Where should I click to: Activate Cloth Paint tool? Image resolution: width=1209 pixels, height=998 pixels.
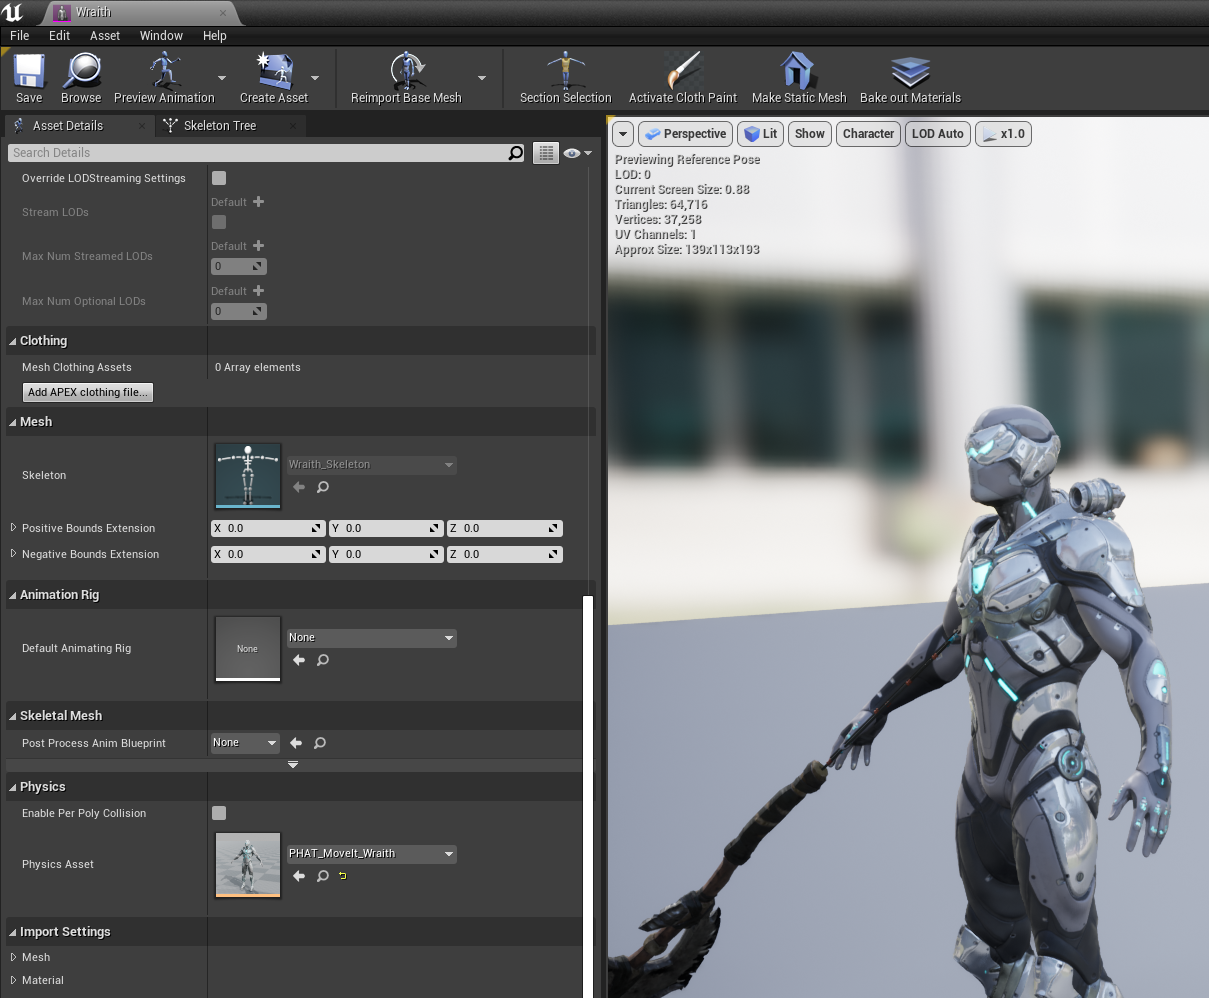click(x=683, y=71)
